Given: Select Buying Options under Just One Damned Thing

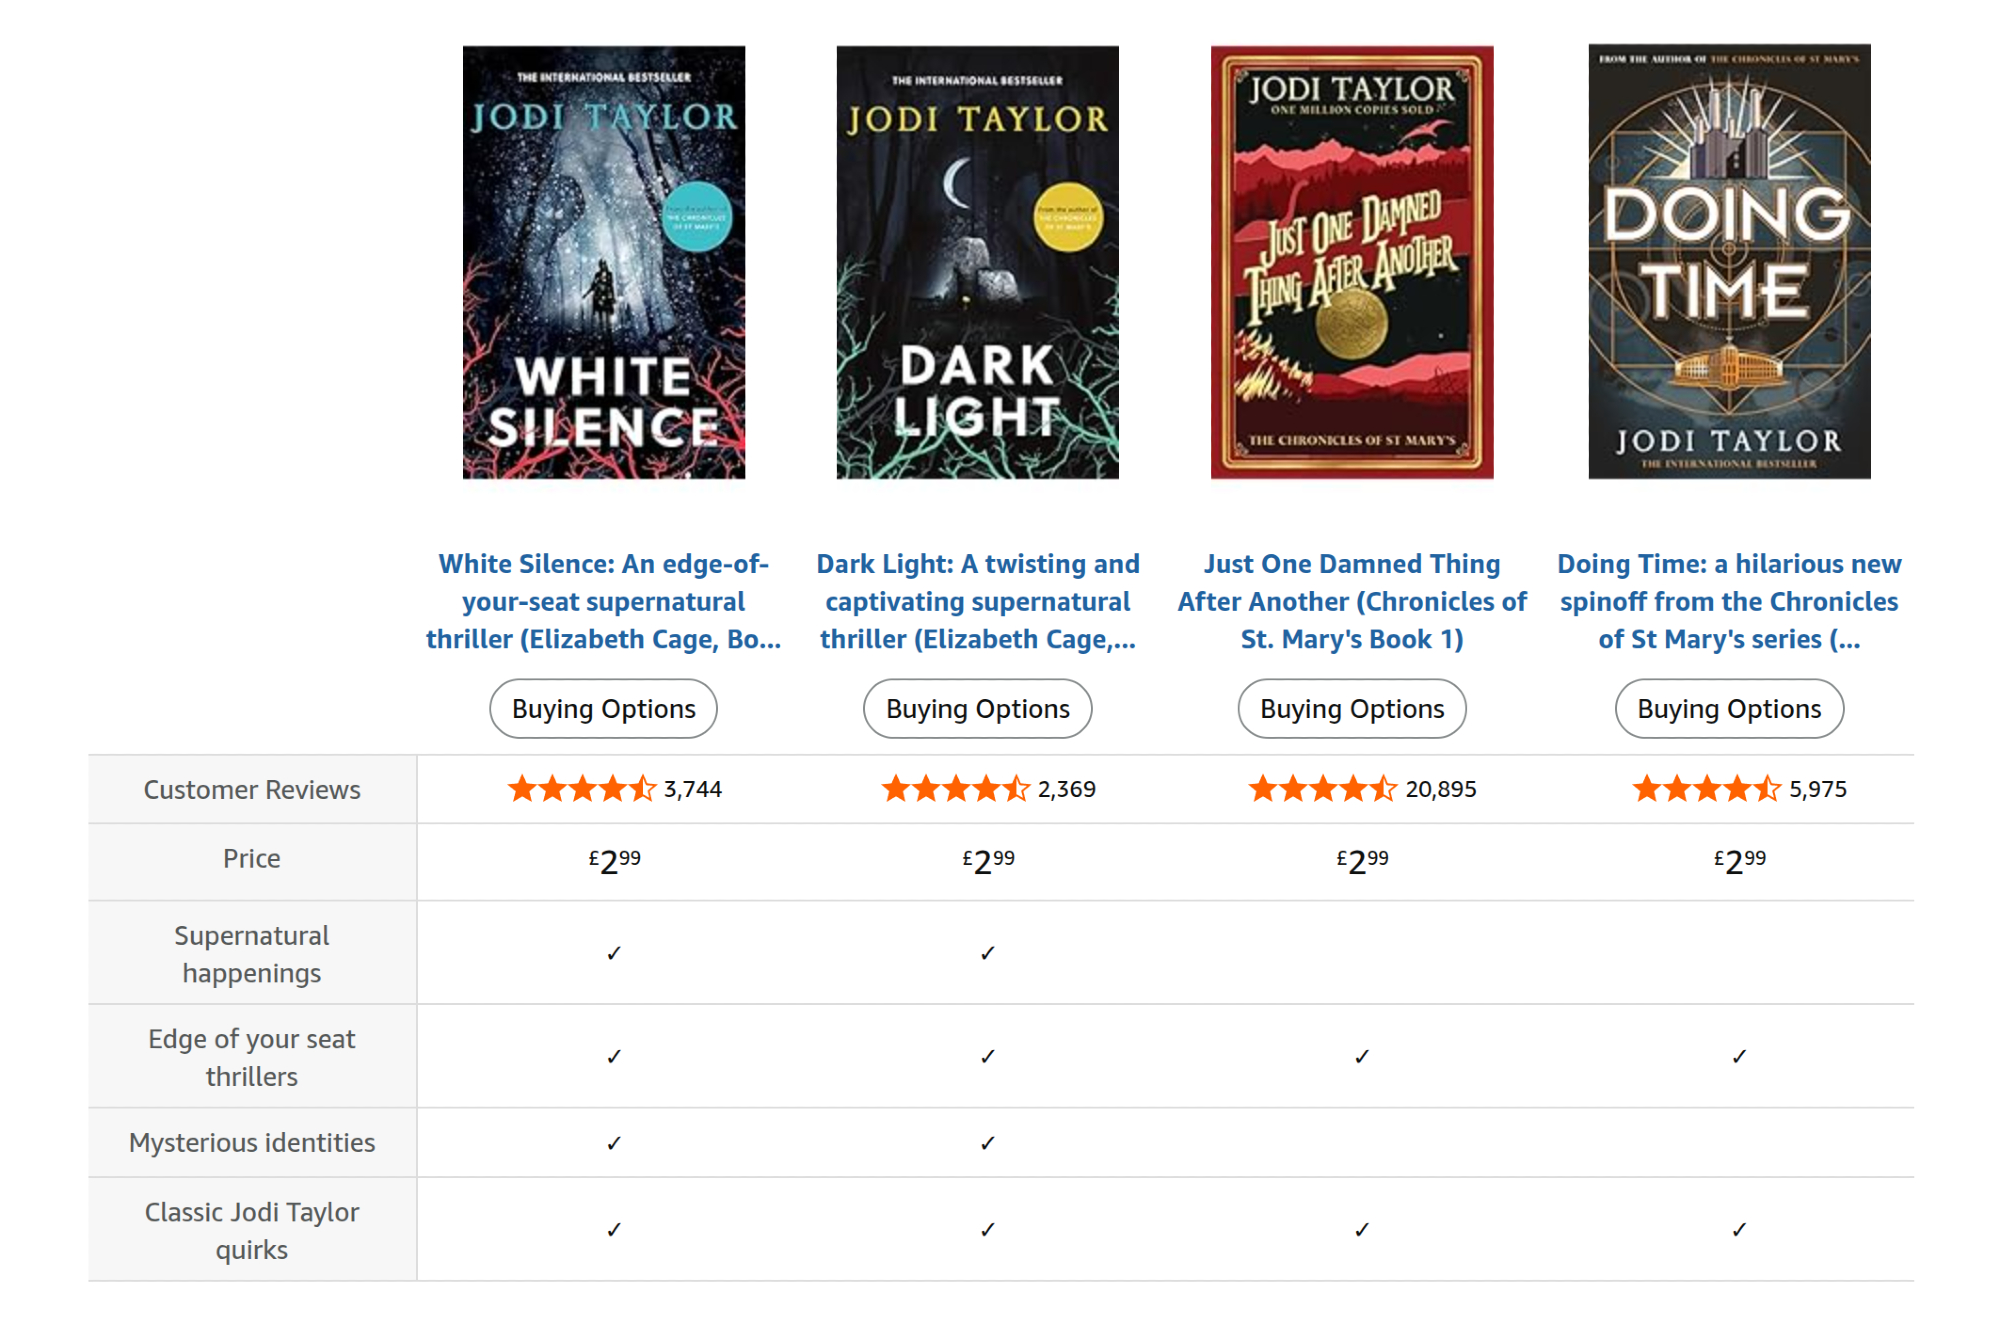Looking at the screenshot, I should 1351,709.
